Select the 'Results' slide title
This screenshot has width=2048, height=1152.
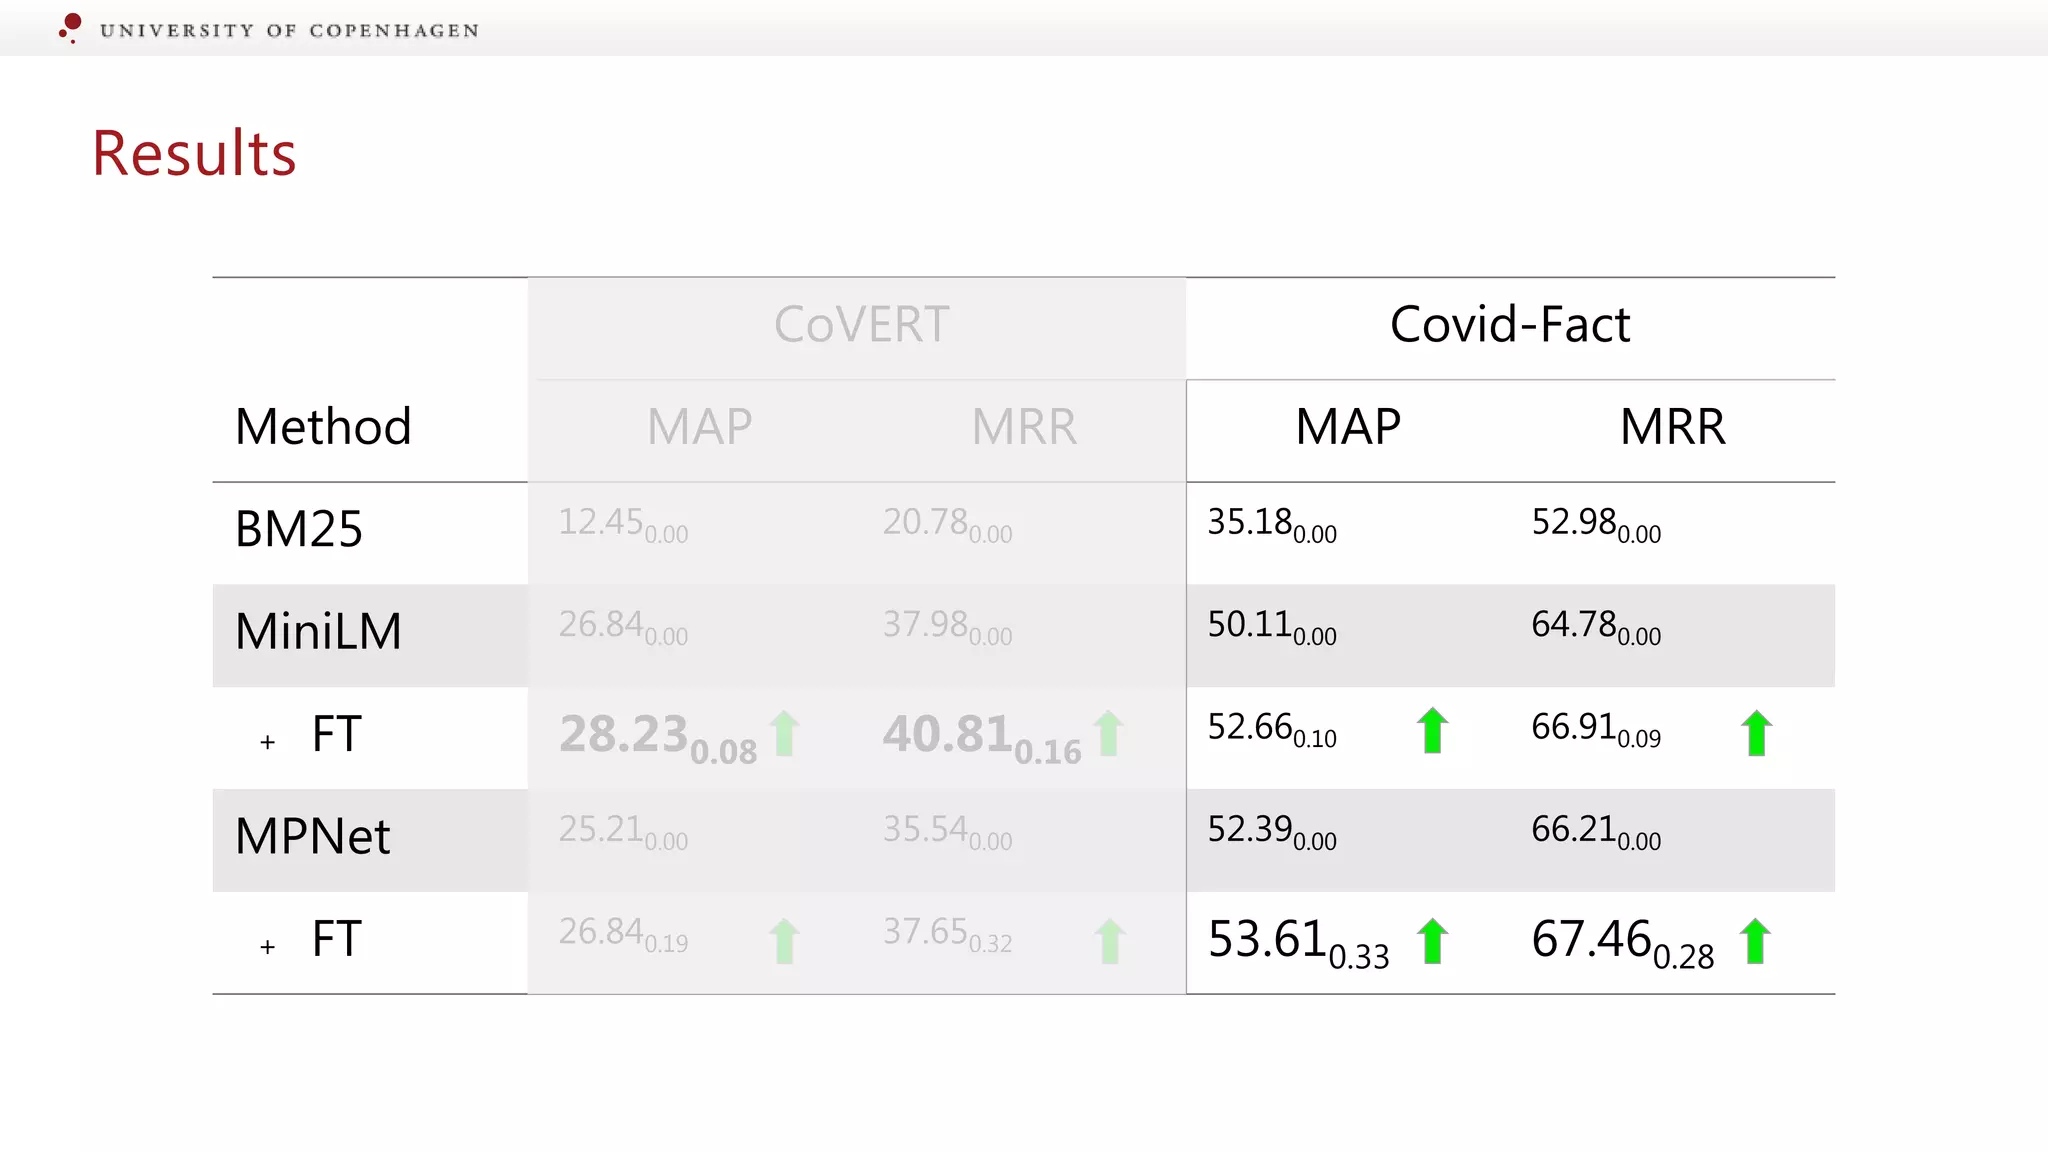[194, 153]
